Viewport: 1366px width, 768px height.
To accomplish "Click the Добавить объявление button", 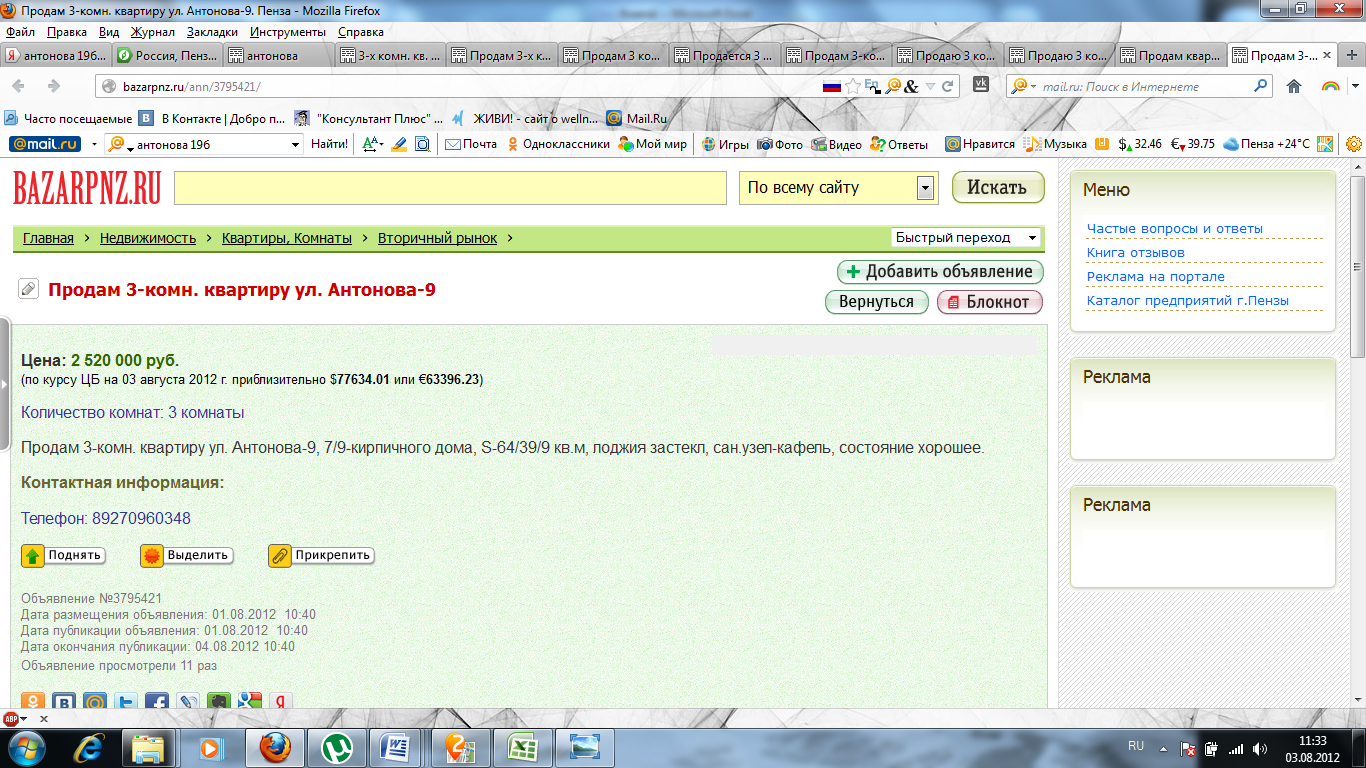I will tap(940, 272).
